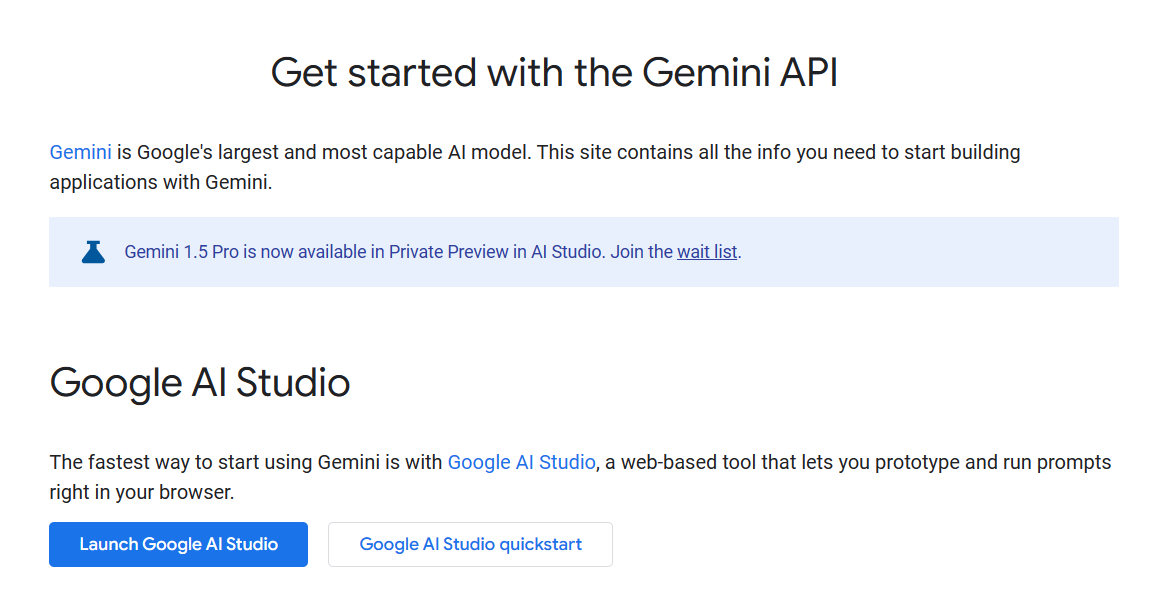Click the Gemini 1.5 Pro text in banner

point(181,252)
